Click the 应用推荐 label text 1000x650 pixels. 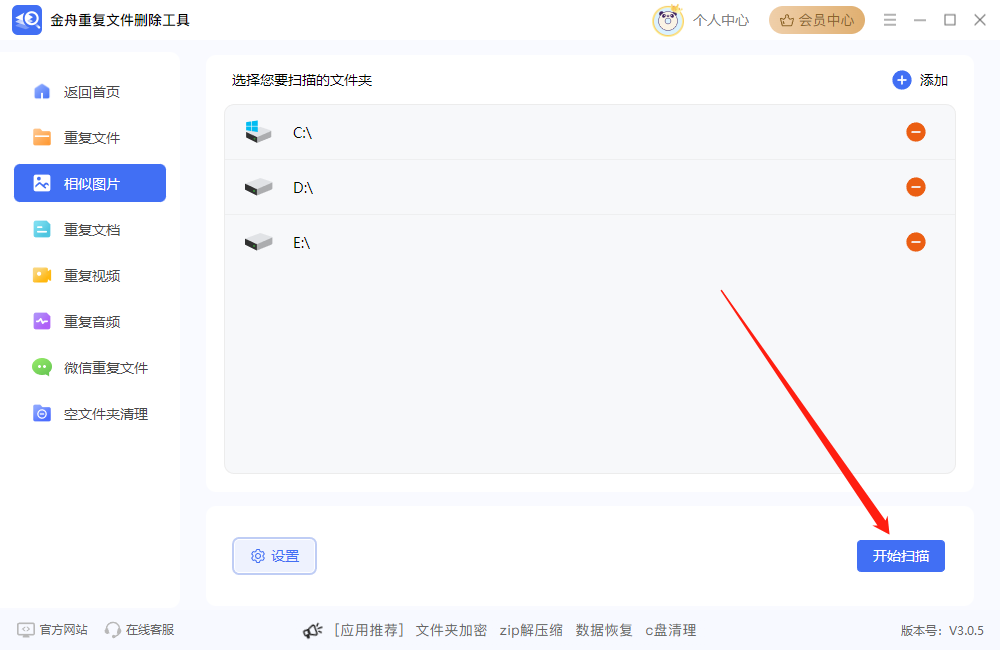coord(369,630)
